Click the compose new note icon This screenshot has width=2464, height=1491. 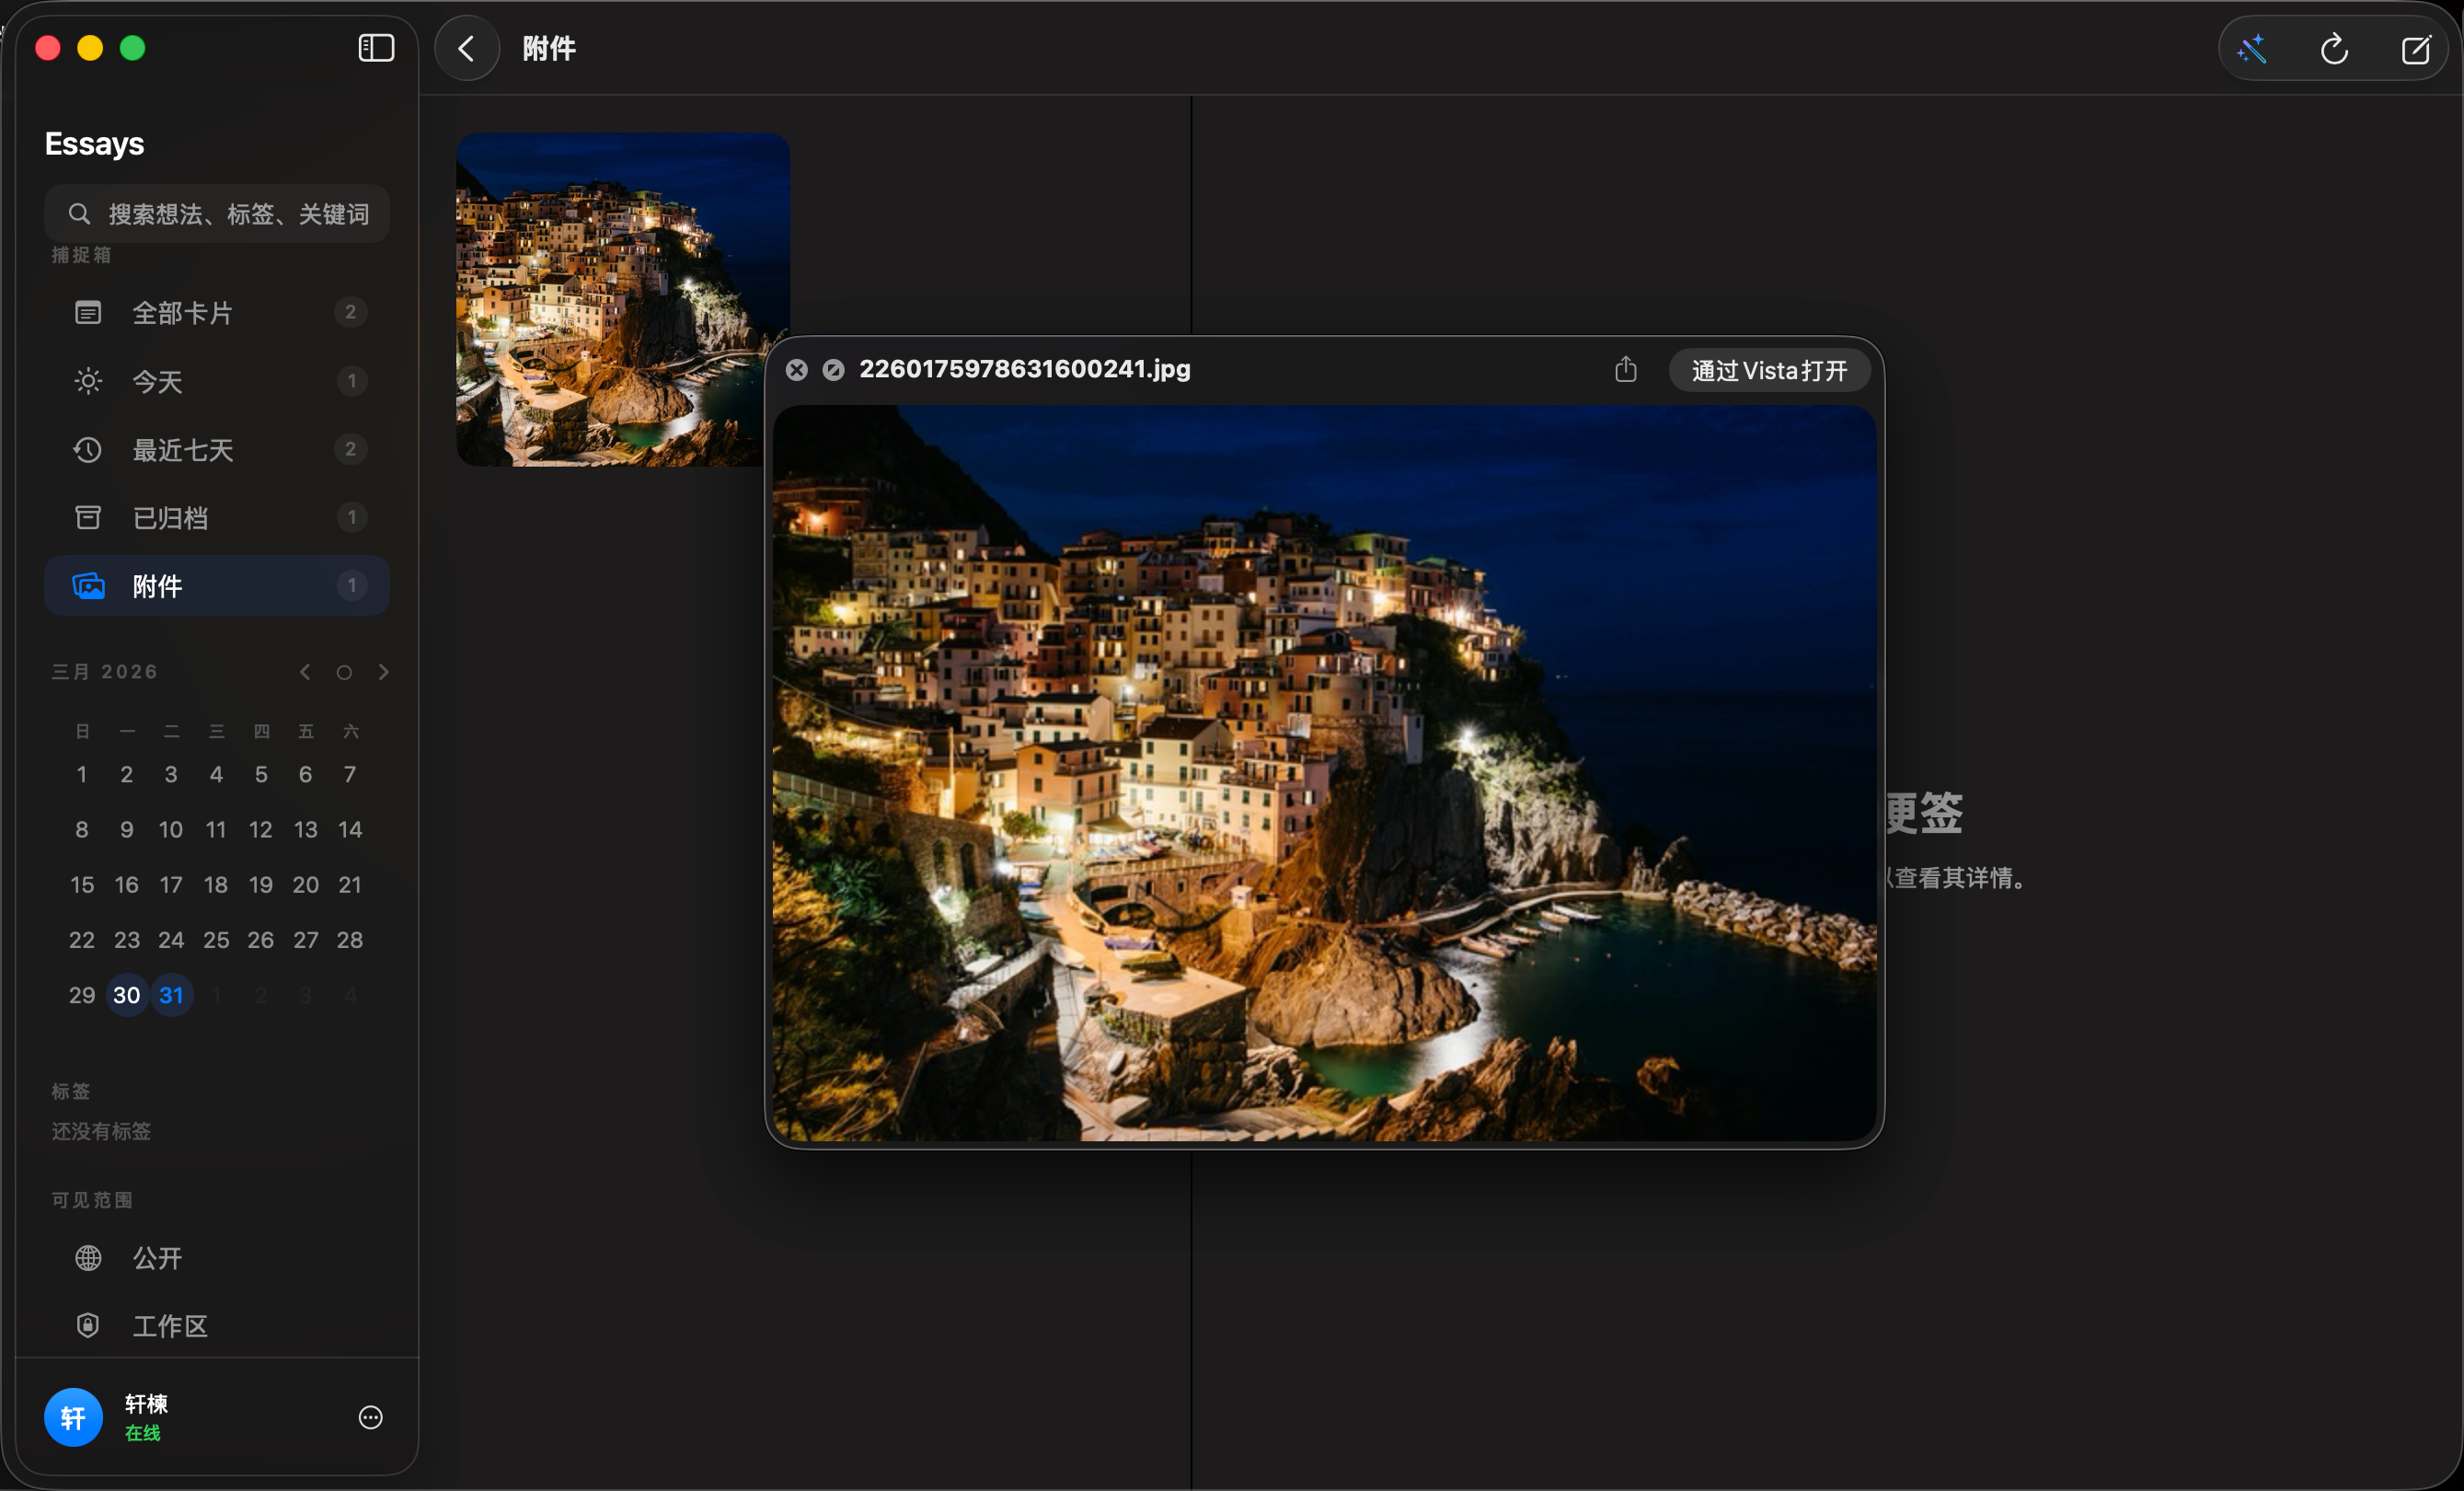(2415, 49)
